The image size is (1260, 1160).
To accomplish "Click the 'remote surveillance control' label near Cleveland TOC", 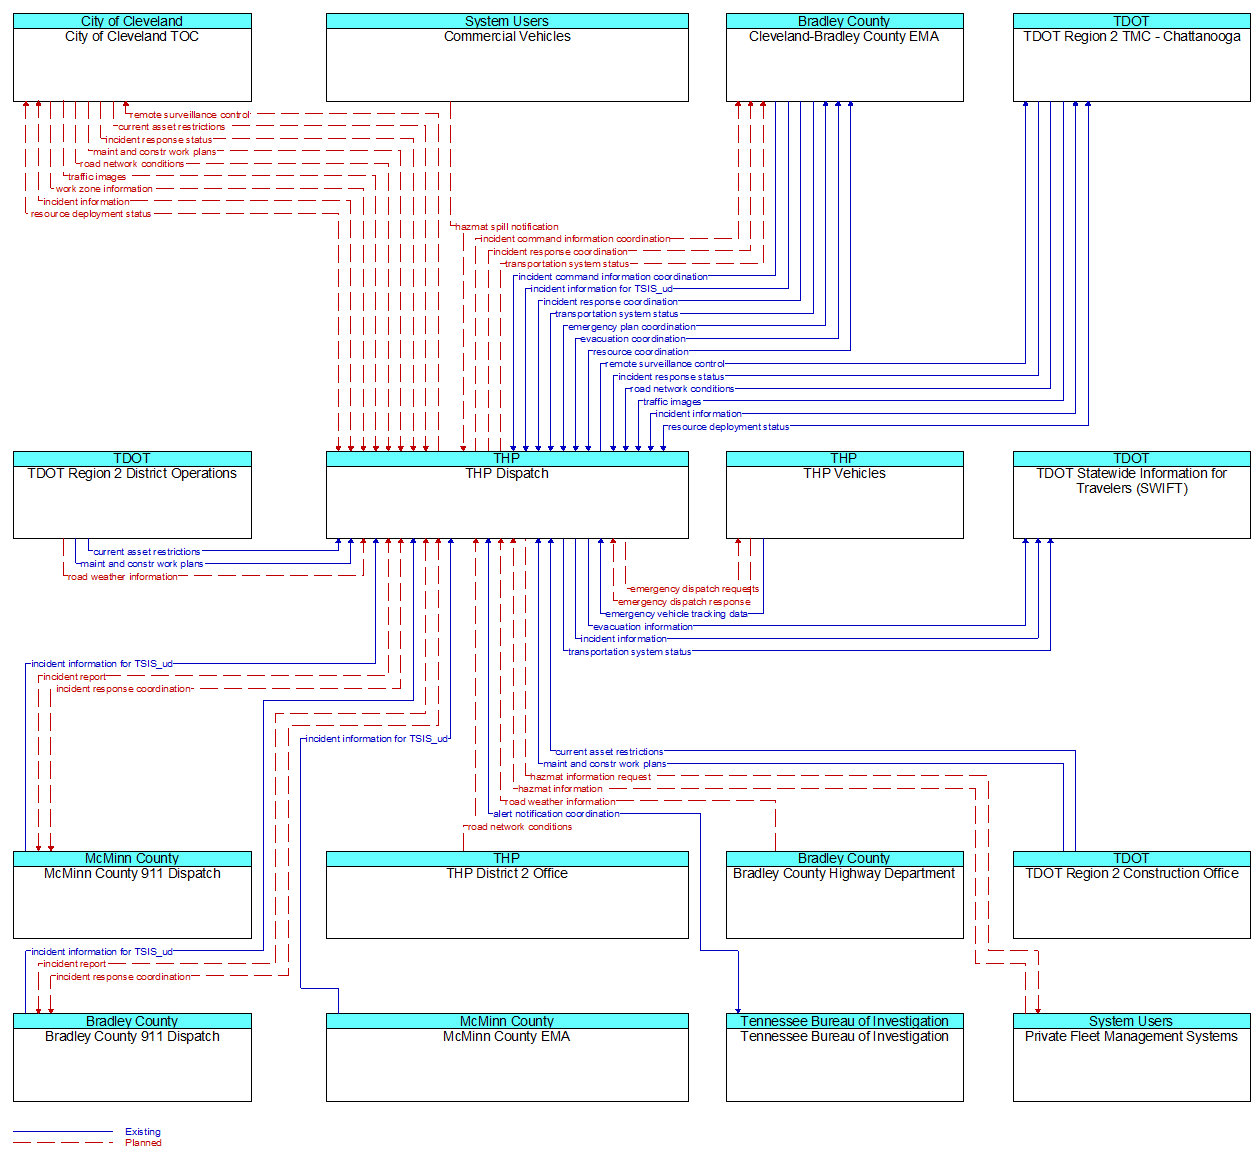I will [x=190, y=115].
